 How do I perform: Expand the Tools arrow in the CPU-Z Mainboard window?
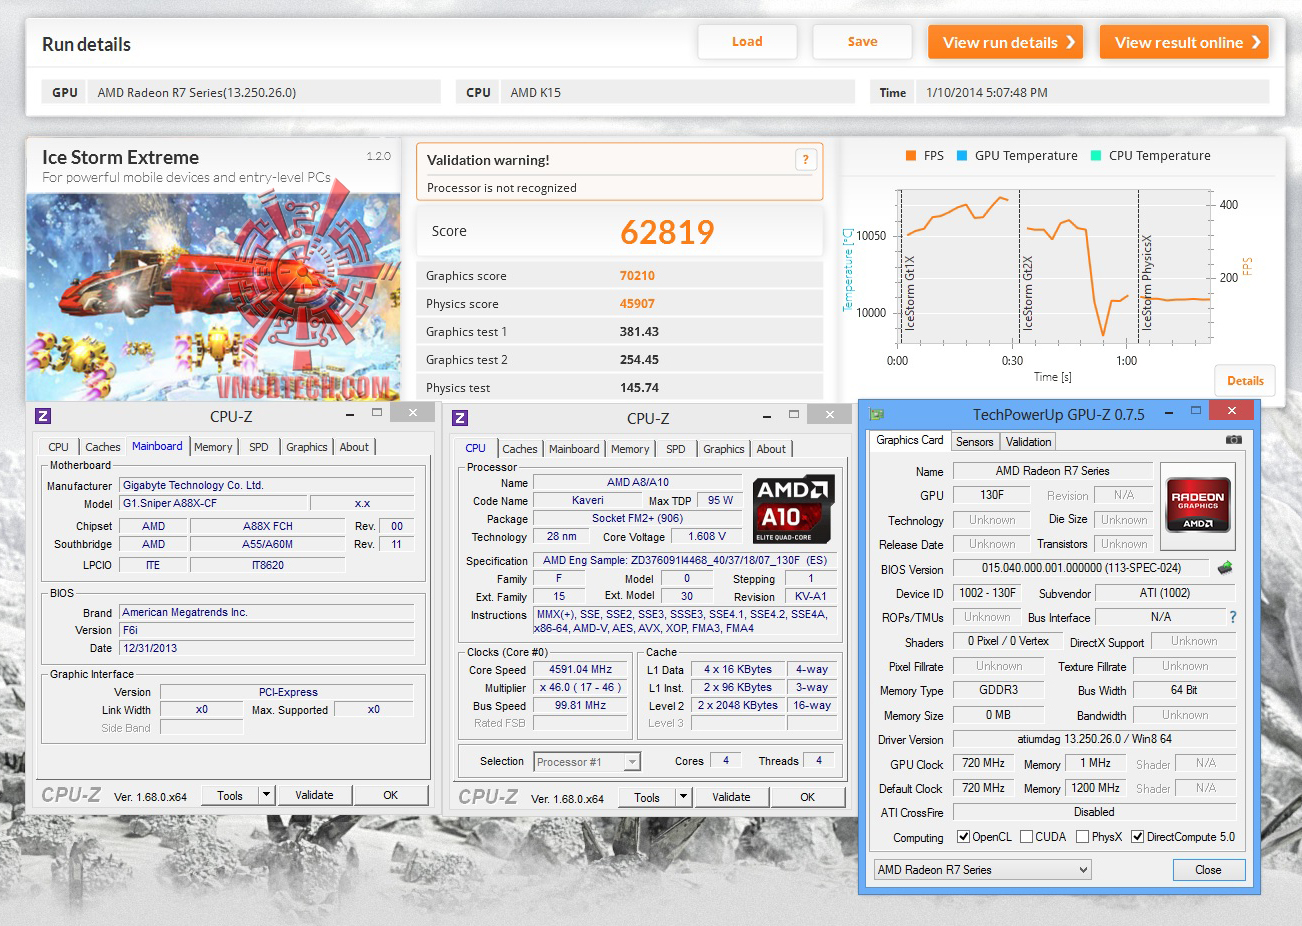pos(266,795)
